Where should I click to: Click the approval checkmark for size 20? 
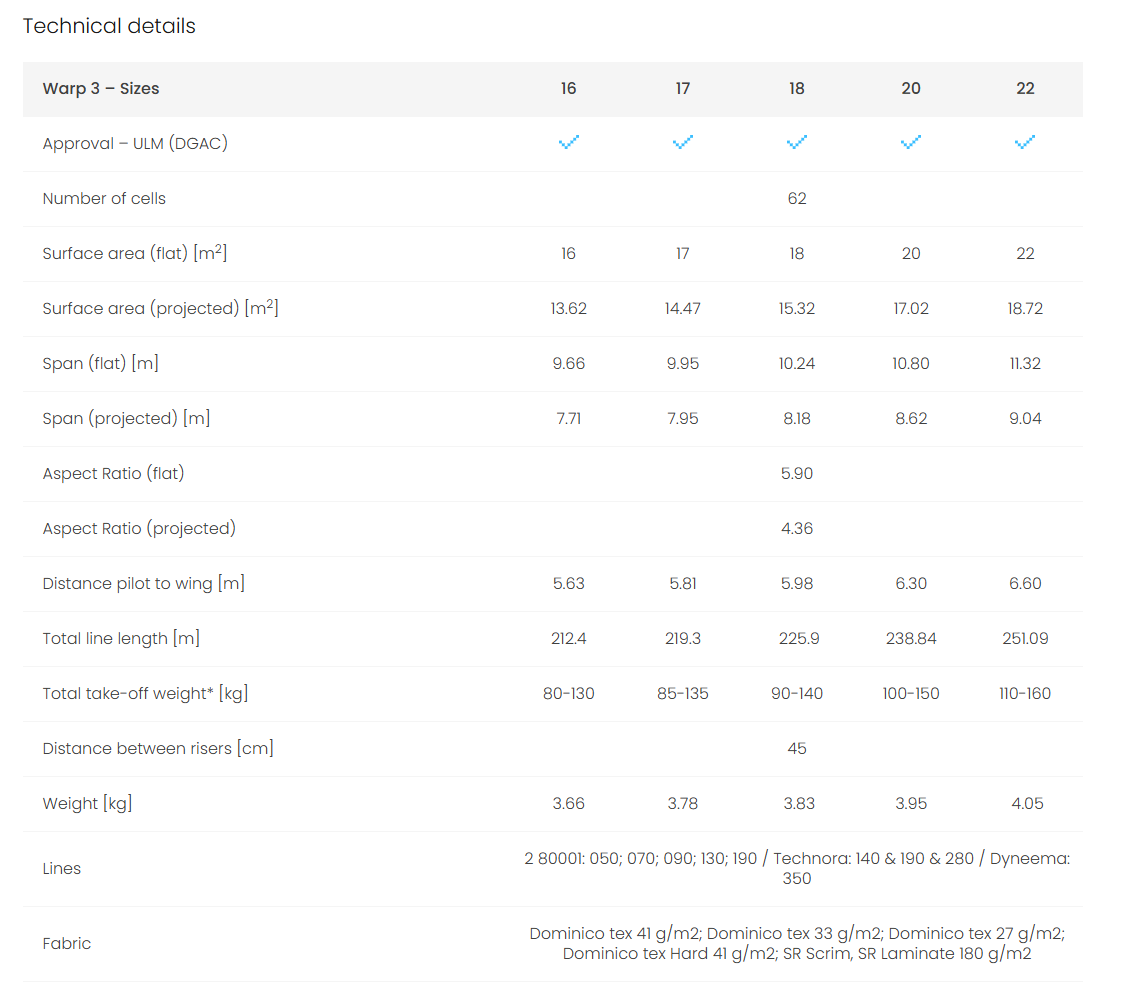click(x=911, y=143)
